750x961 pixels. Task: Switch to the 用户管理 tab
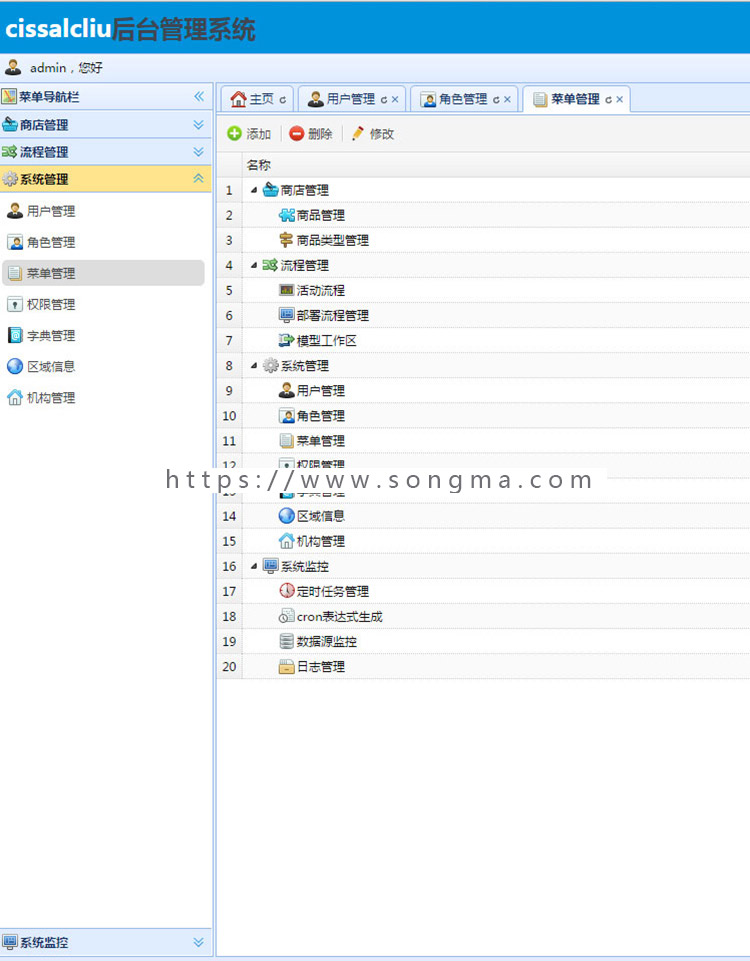(x=350, y=99)
